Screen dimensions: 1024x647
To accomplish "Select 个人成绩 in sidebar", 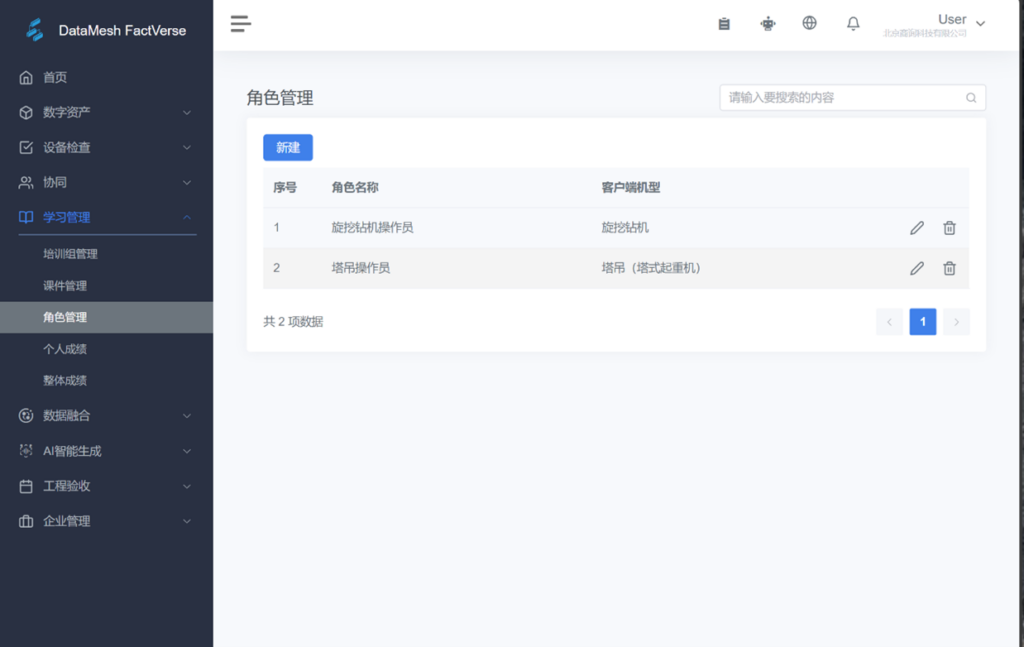I will 65,349.
